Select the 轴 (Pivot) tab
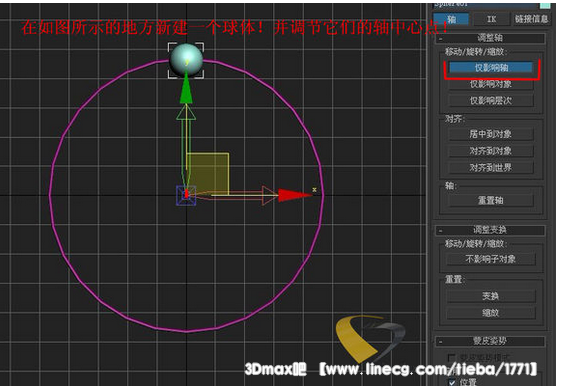The image size is (566, 386). 451,19
